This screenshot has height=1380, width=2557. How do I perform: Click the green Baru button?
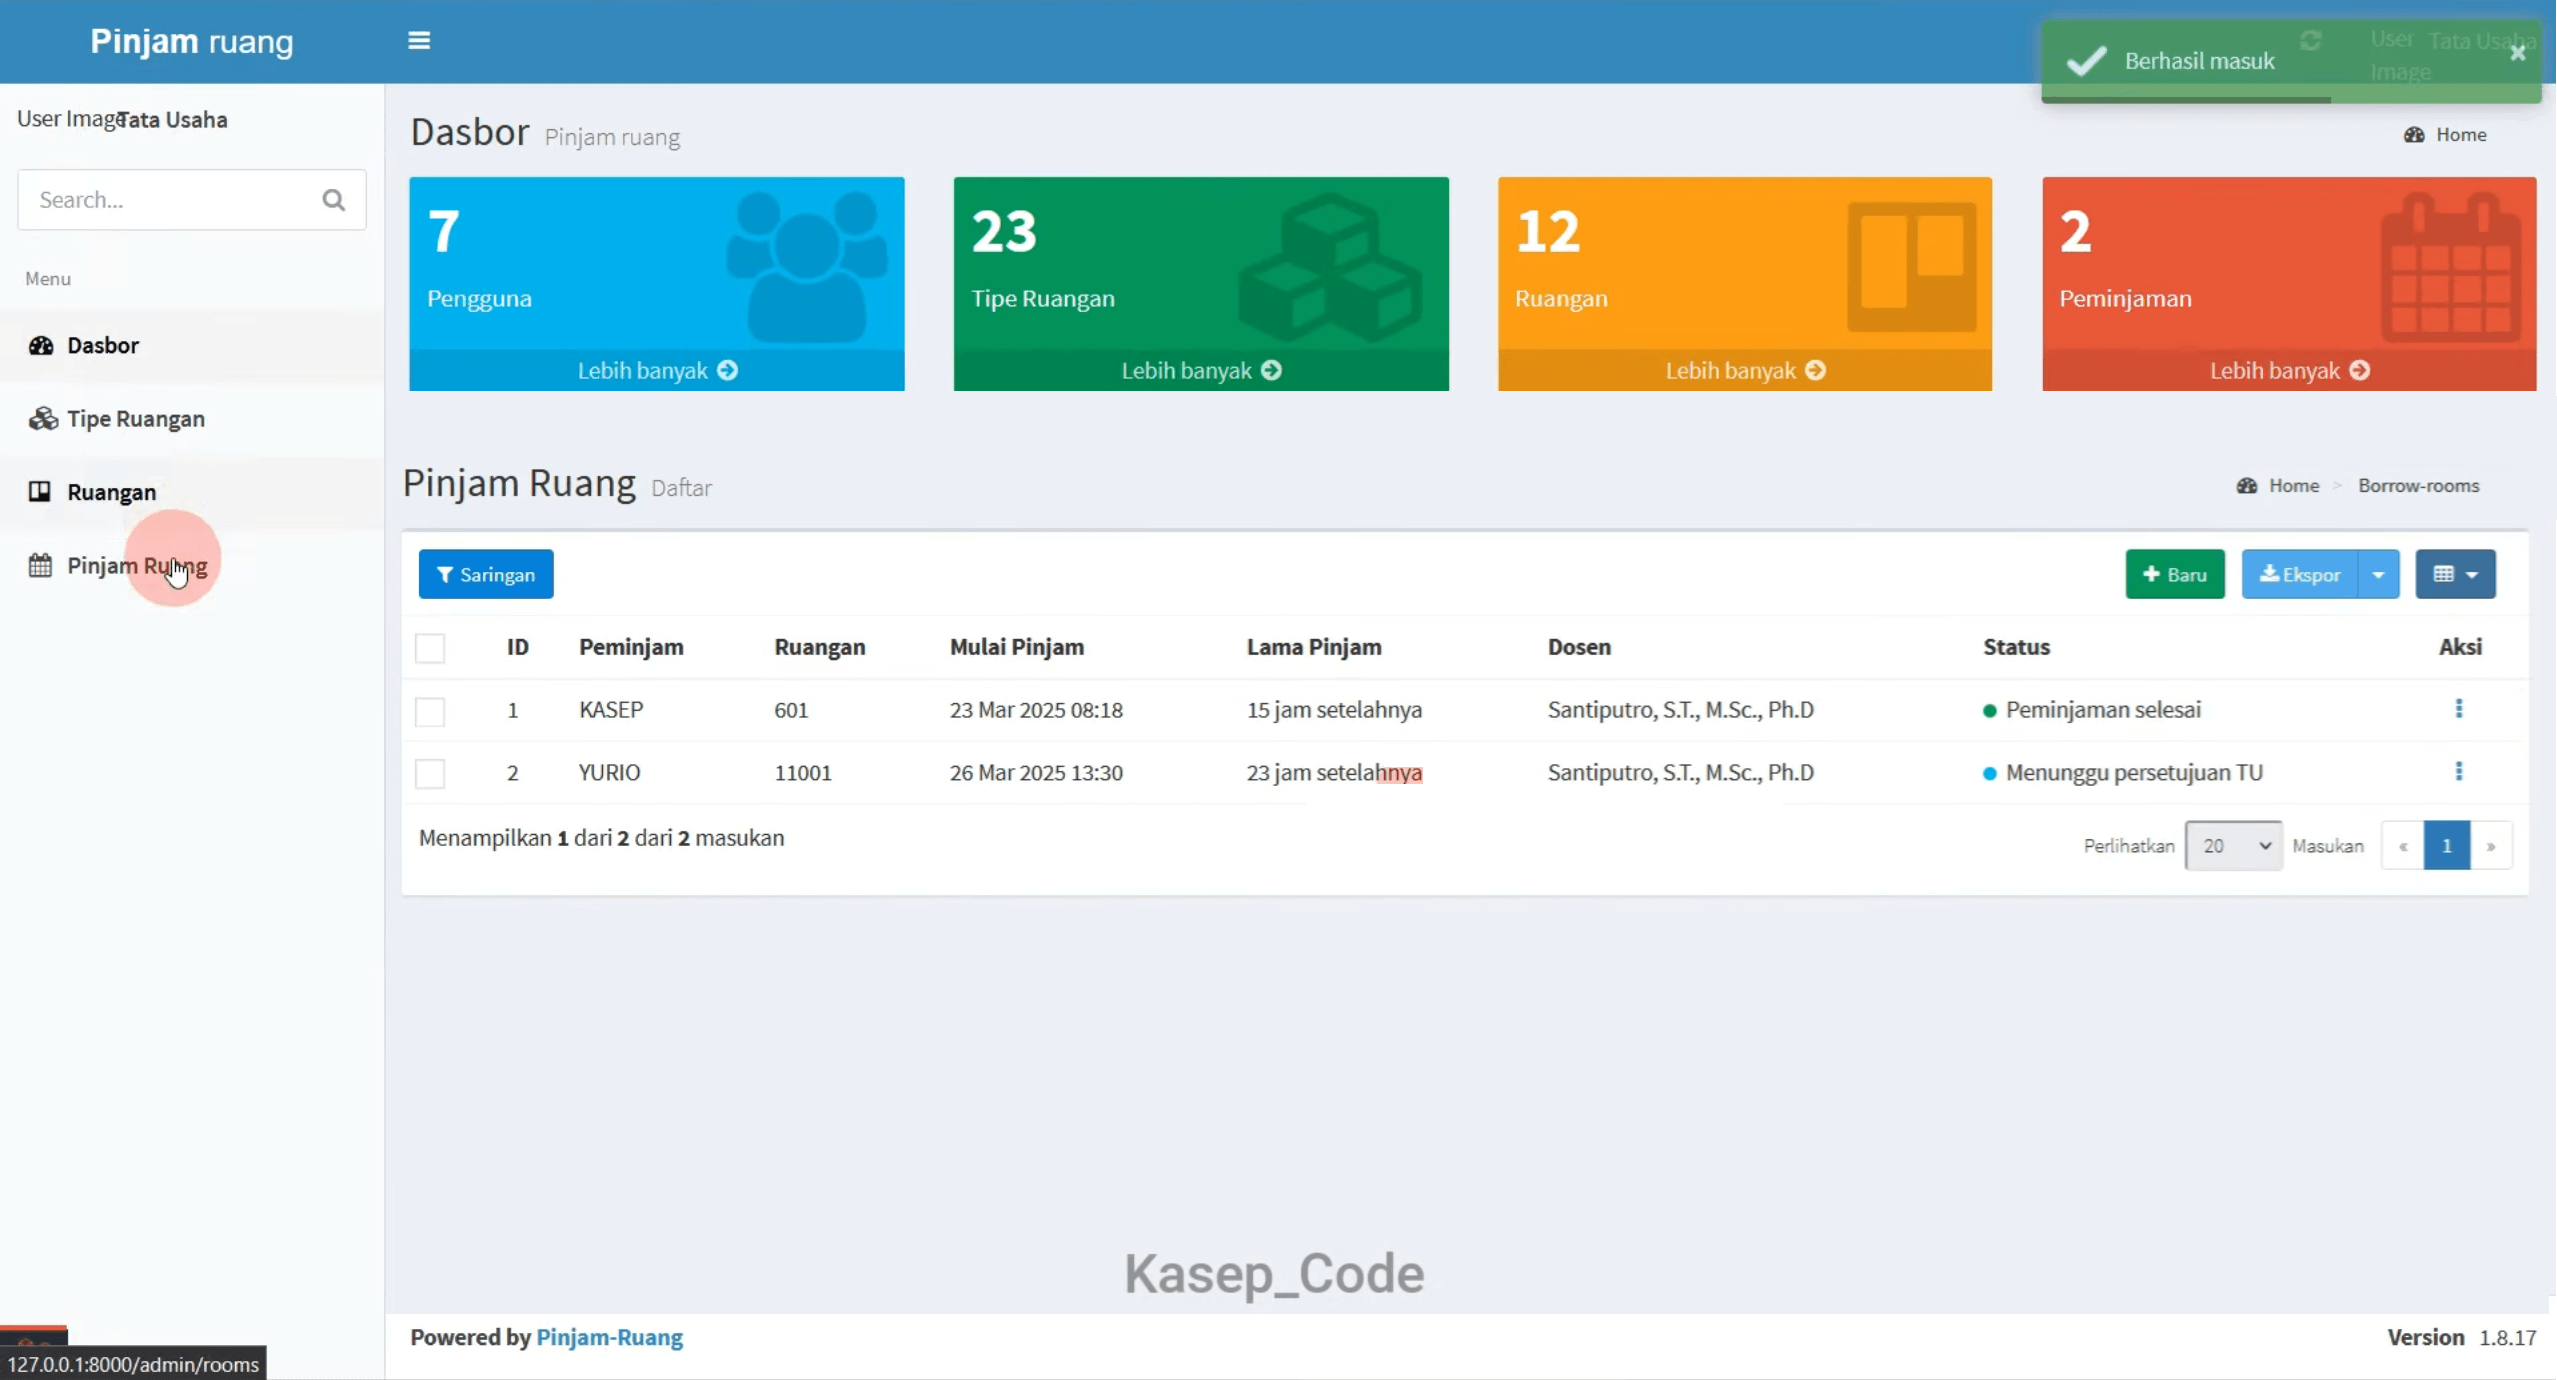tap(2175, 575)
